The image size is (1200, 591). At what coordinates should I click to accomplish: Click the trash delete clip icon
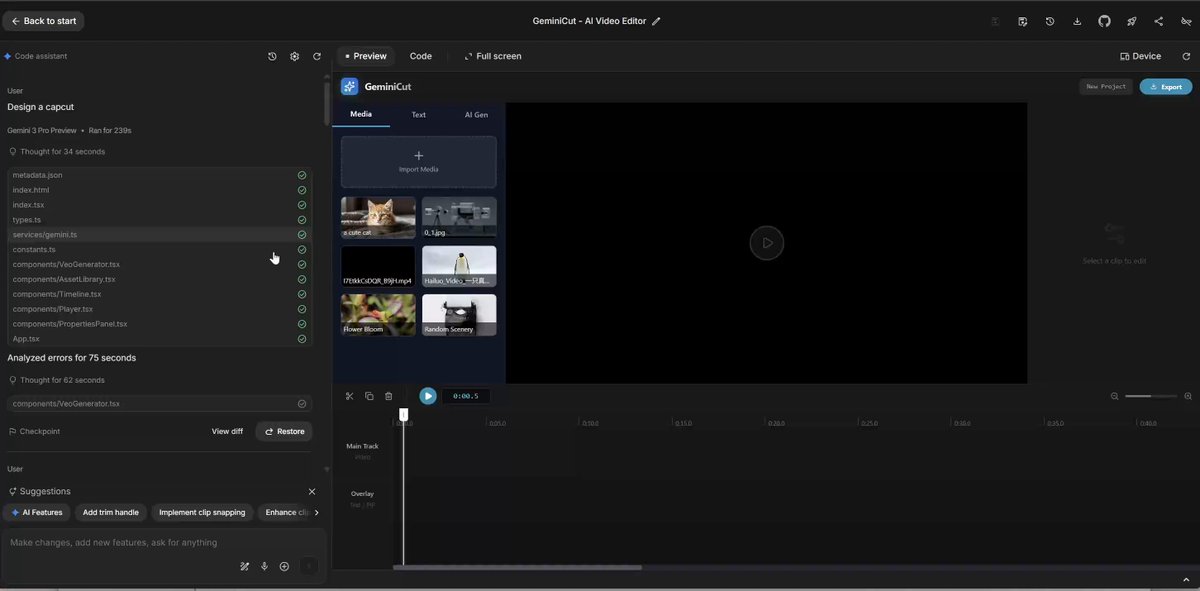(389, 396)
